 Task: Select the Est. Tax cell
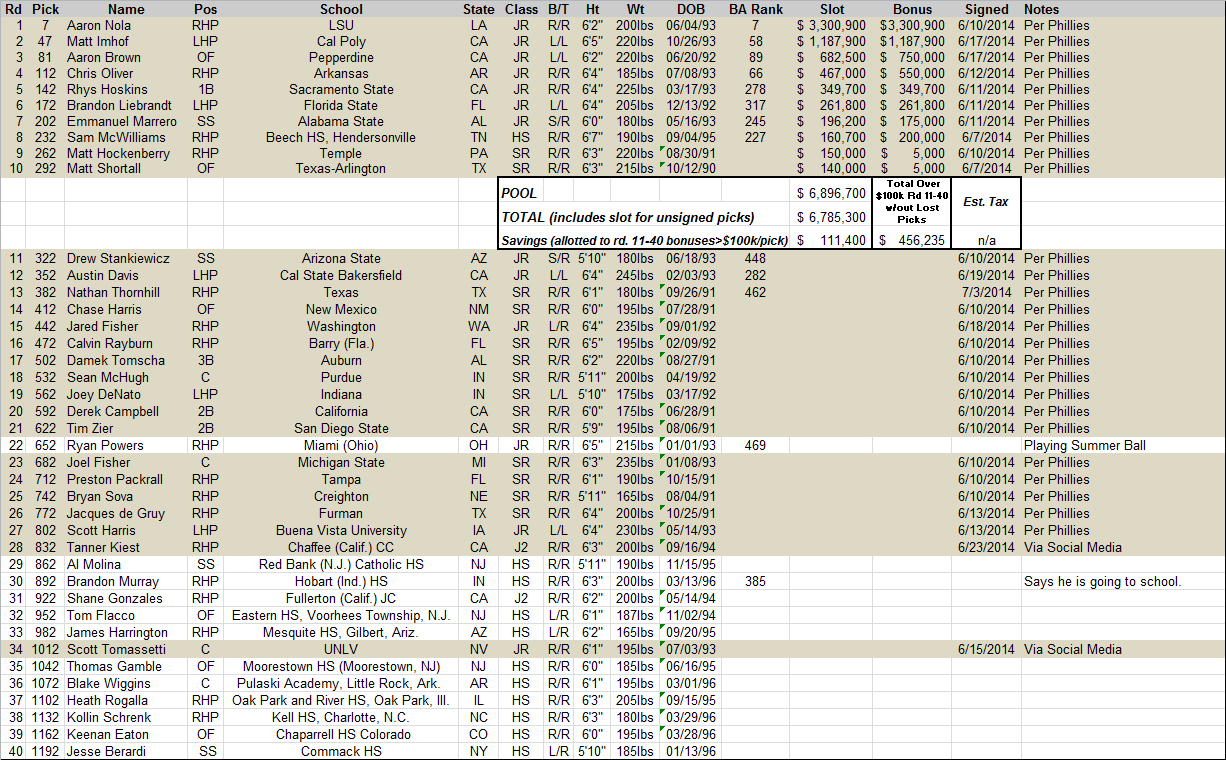click(x=986, y=202)
